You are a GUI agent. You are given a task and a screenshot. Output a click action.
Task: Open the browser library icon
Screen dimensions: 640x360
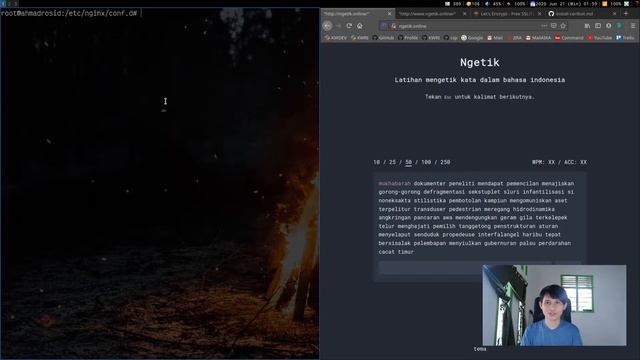point(587,25)
